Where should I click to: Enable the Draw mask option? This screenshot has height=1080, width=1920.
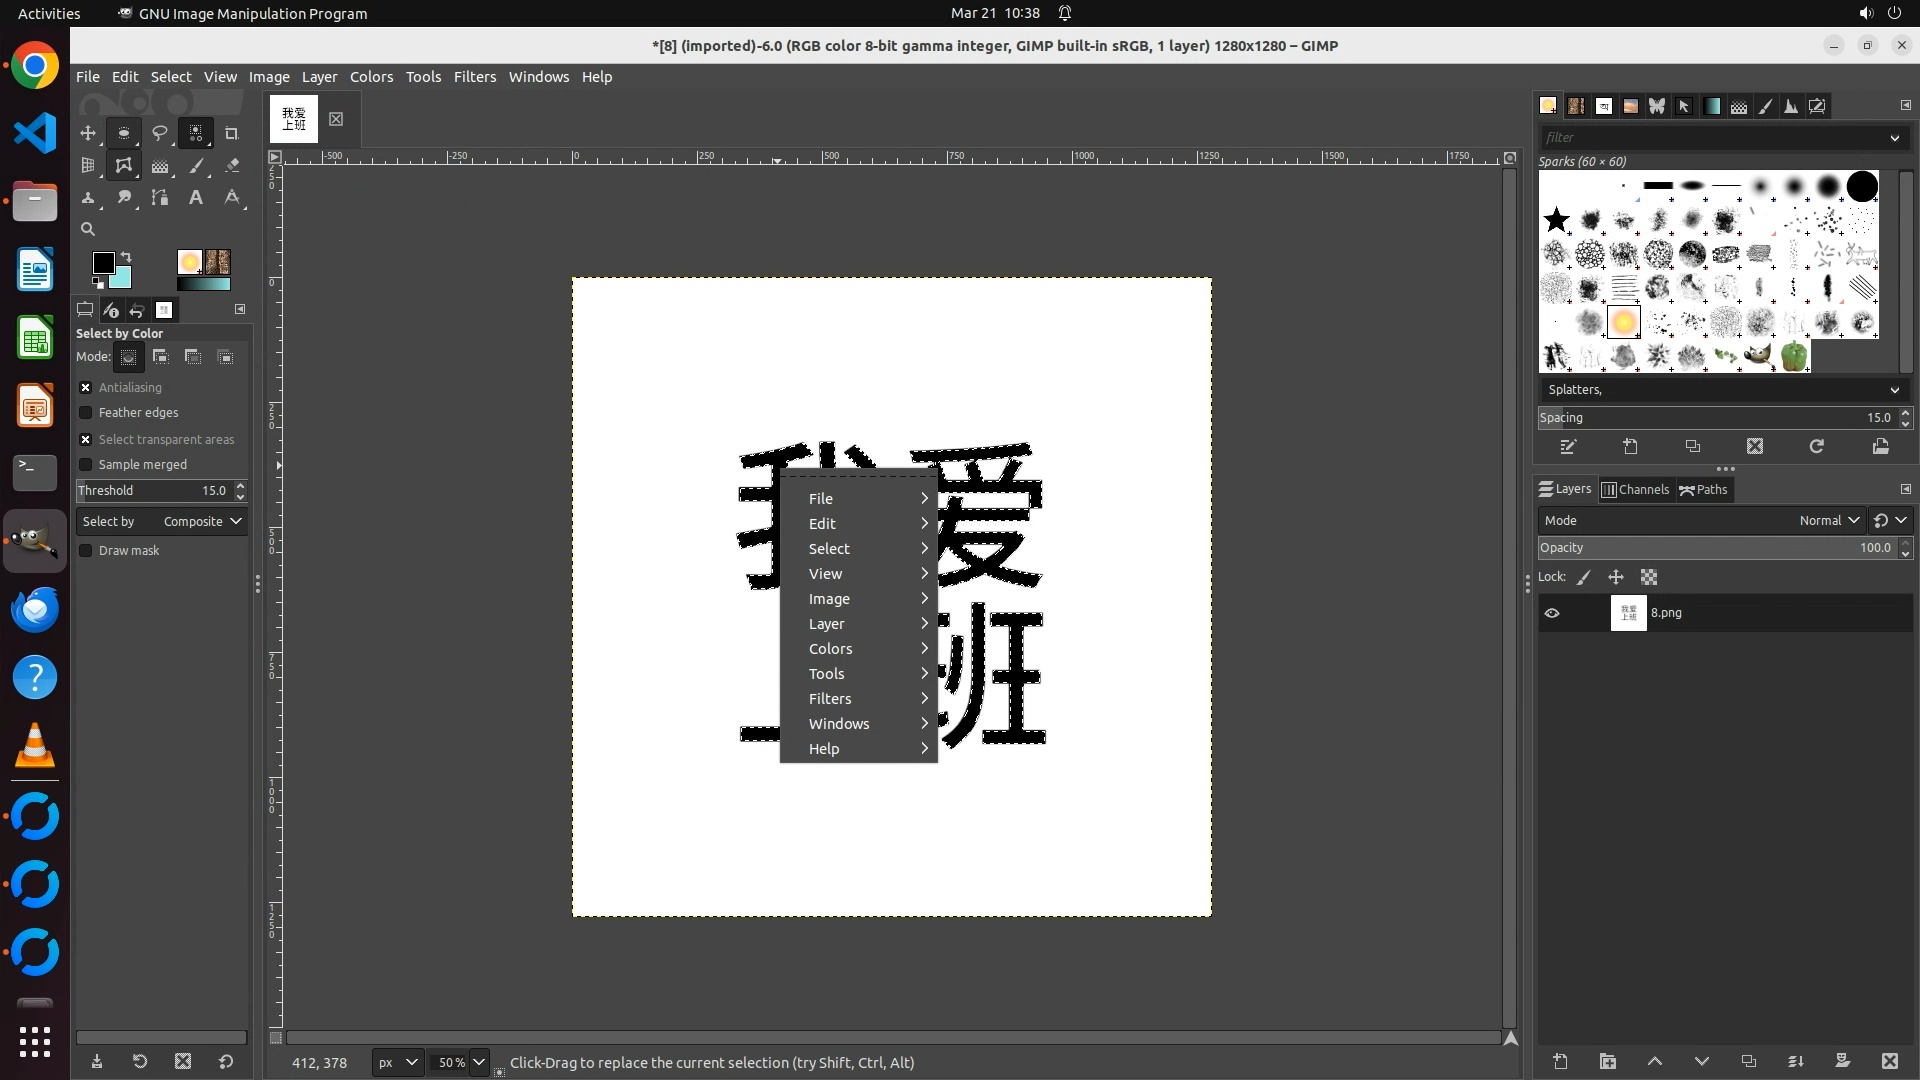pos(86,551)
